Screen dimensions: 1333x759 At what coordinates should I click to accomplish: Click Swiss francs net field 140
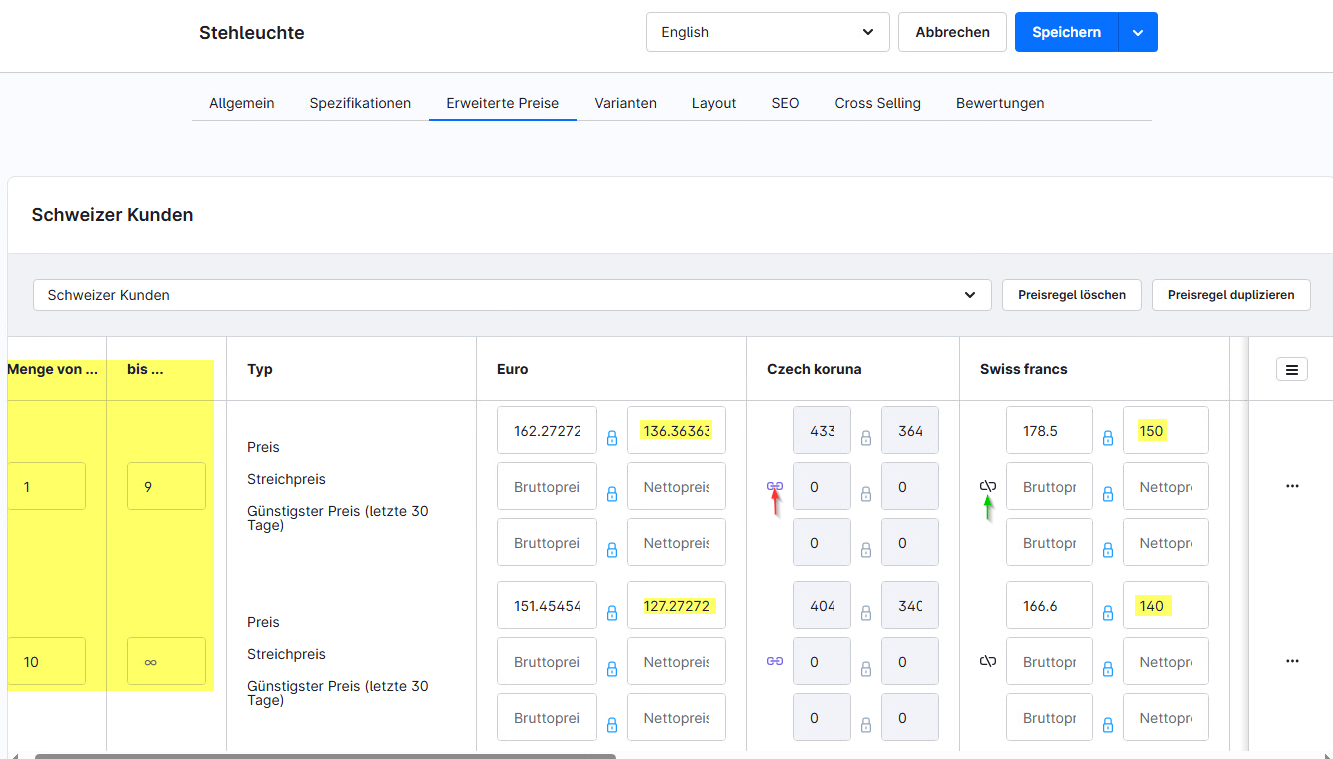tap(1166, 605)
